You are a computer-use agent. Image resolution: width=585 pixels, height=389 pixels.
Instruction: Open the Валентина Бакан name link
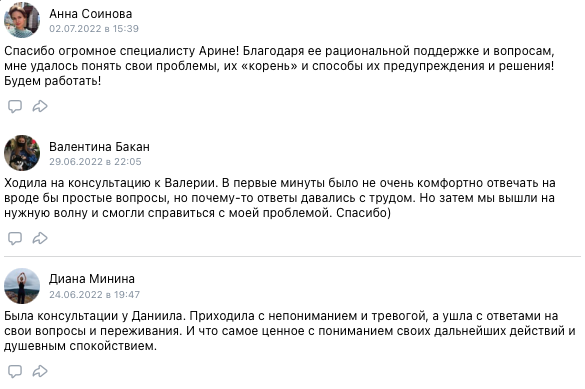click(99, 147)
